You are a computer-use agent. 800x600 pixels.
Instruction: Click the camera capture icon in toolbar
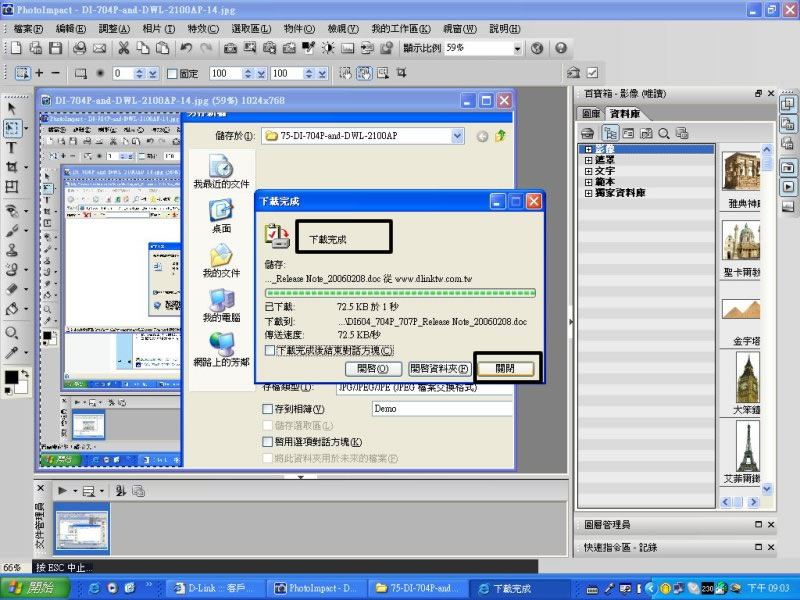230,48
